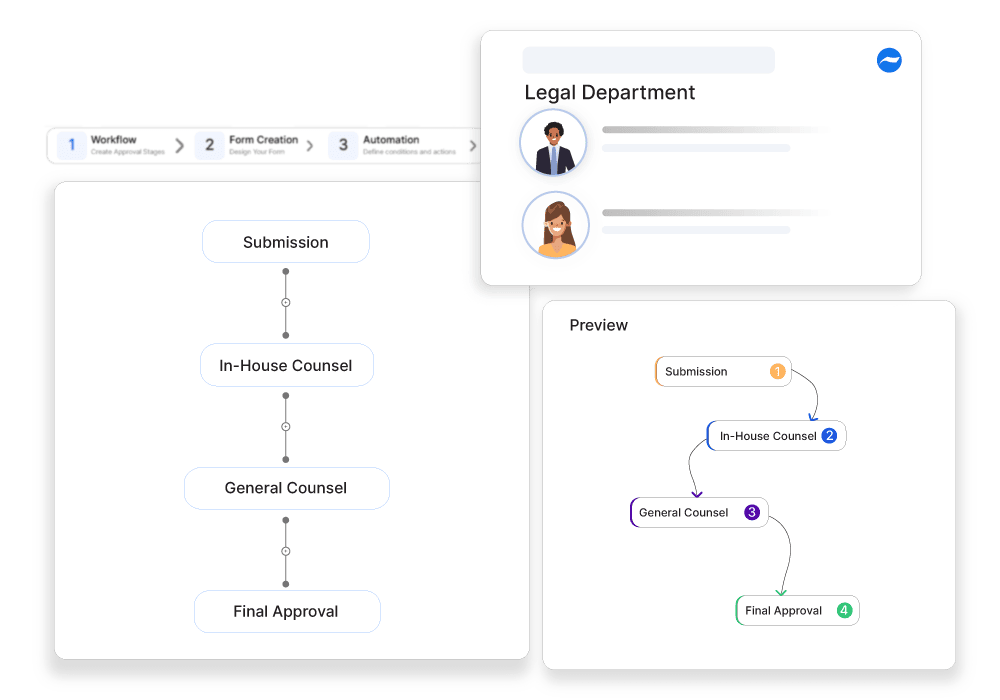Click the placeholder bar above Legal Department heading
The width and height of the screenshot is (1000, 700).
coord(648,60)
